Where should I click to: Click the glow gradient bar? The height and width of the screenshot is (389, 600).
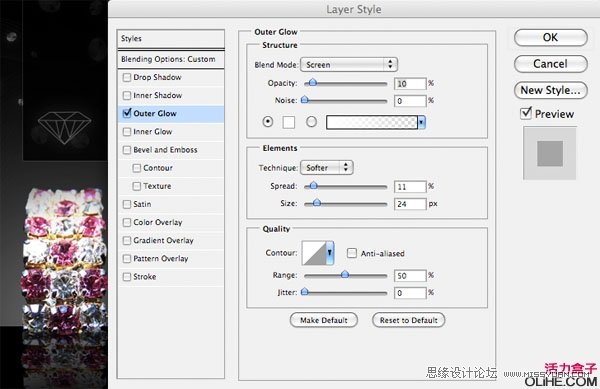point(372,122)
